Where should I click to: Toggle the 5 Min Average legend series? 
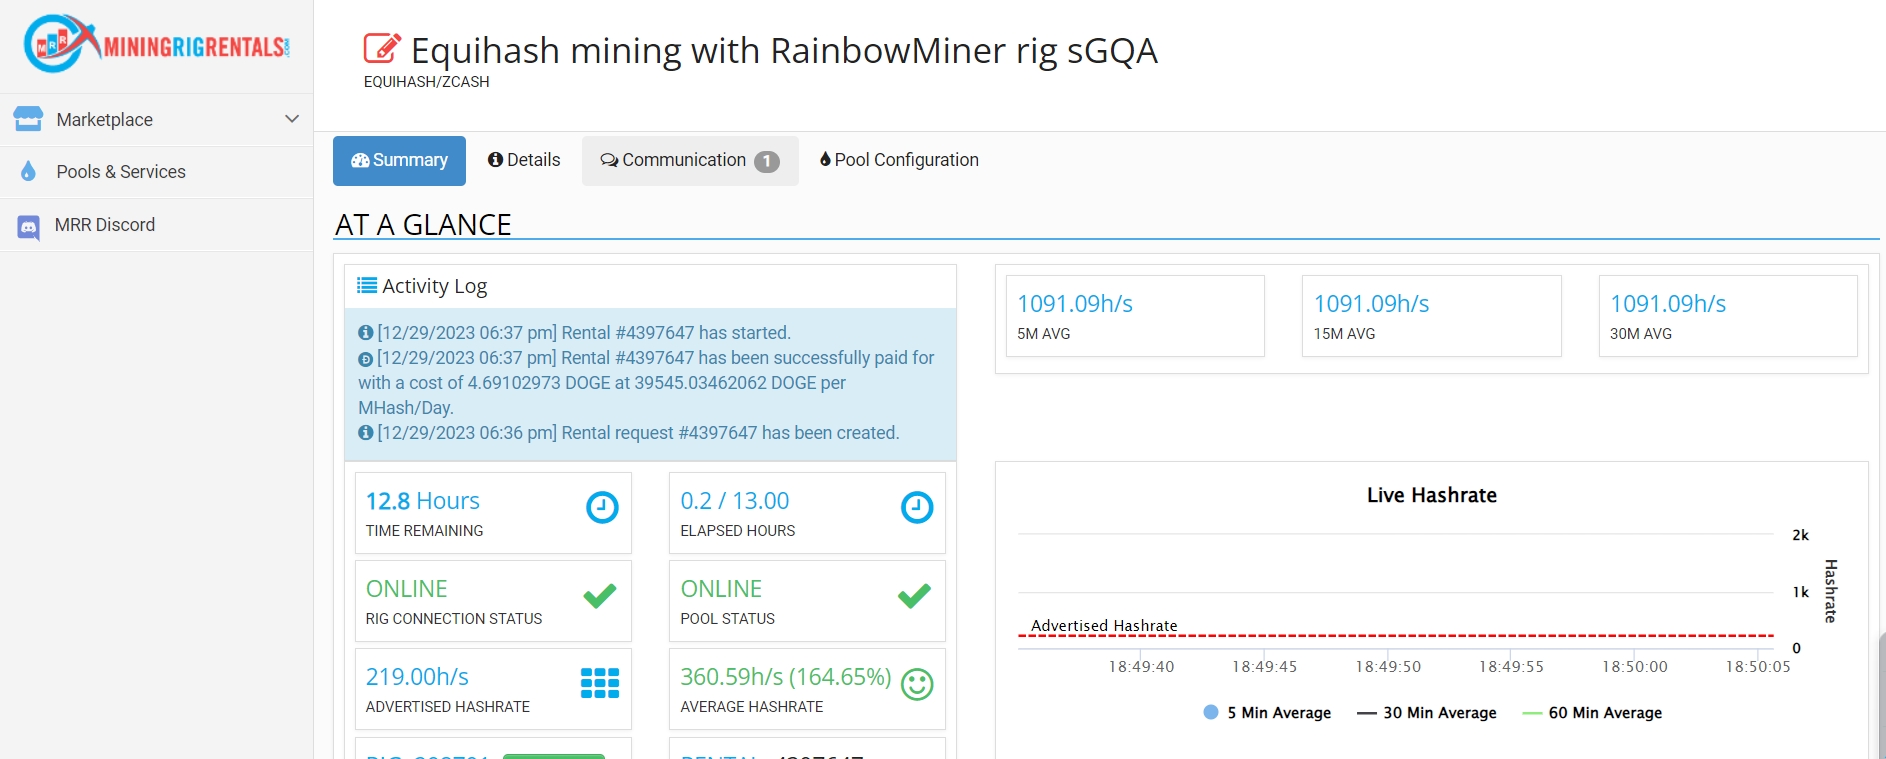click(1267, 713)
